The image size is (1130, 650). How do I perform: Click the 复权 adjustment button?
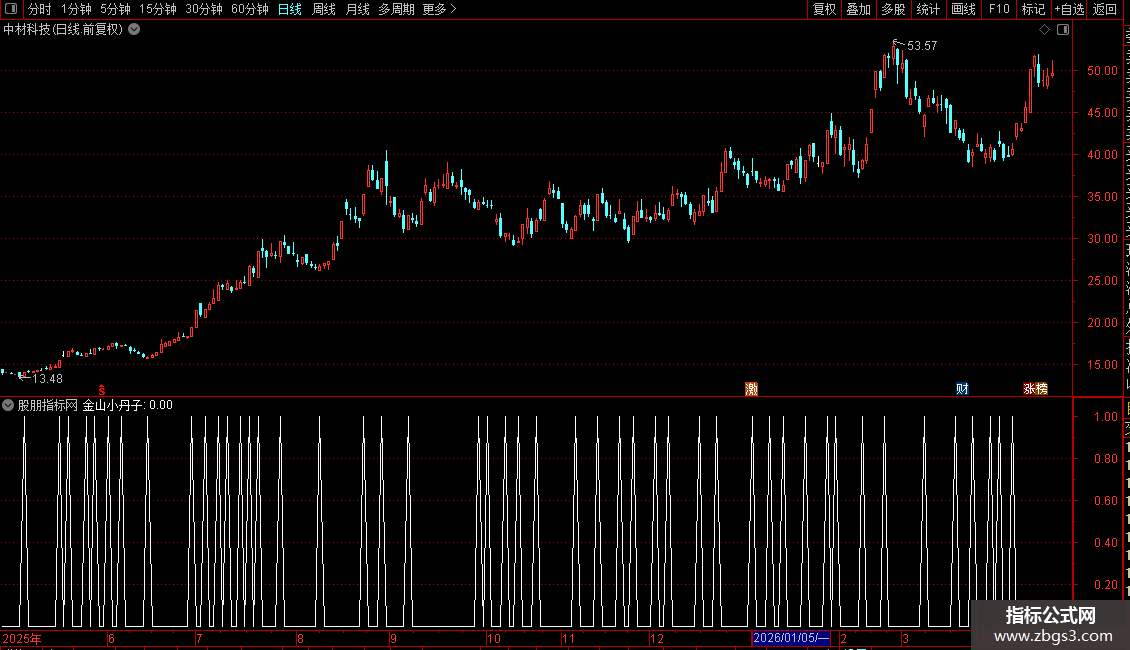coord(824,9)
